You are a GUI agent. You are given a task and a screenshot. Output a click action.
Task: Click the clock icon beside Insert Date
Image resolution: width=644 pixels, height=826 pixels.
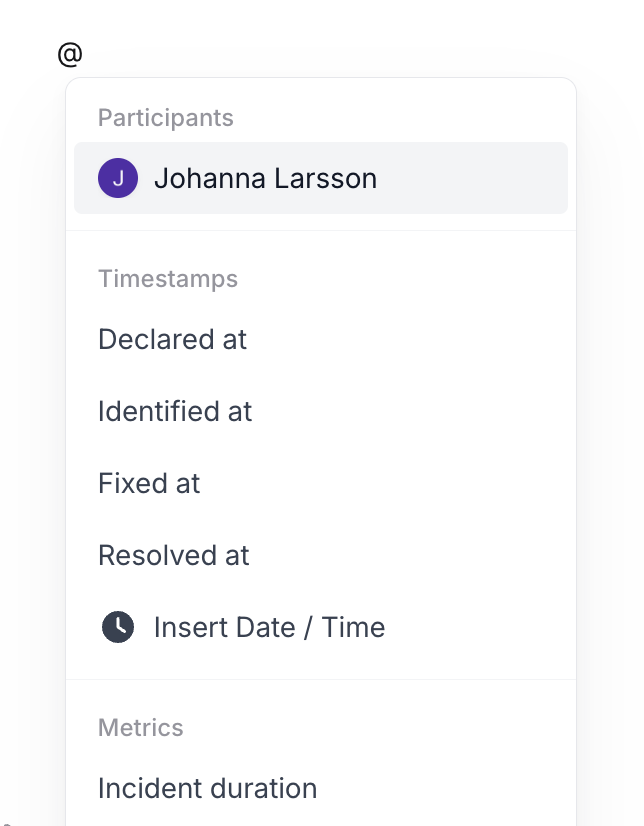click(118, 627)
